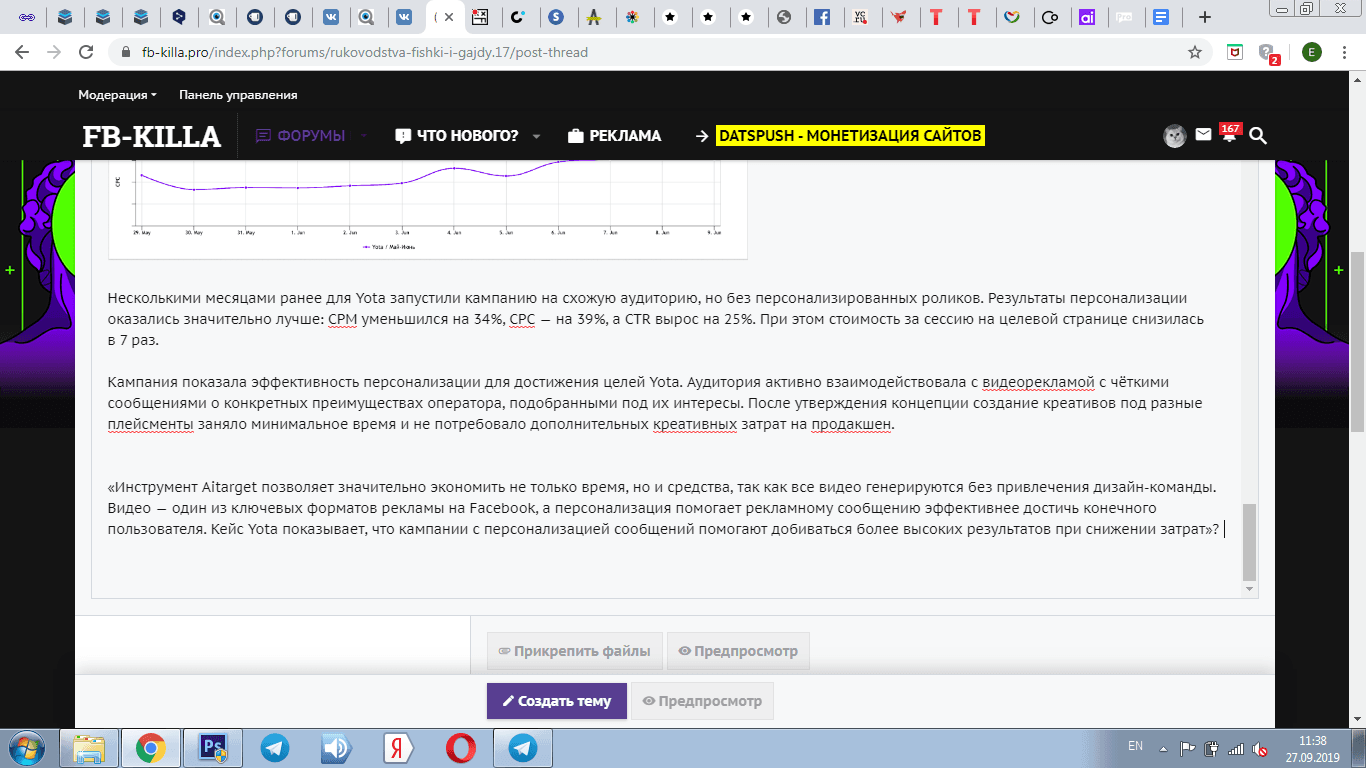Click the editor scrollbar down arrow
The height and width of the screenshot is (768, 1366).
1249,590
